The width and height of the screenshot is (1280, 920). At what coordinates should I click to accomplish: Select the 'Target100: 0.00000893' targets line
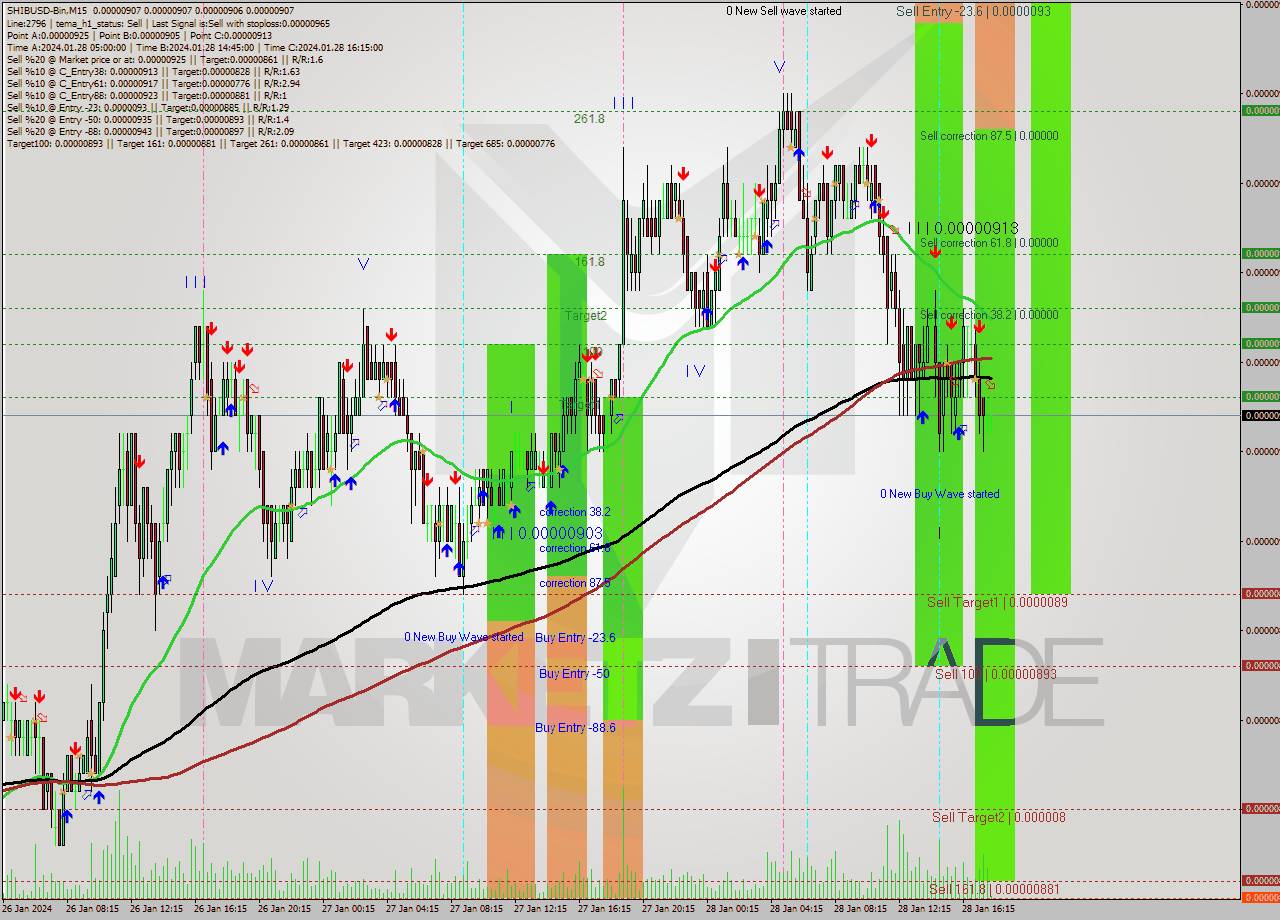280,143
